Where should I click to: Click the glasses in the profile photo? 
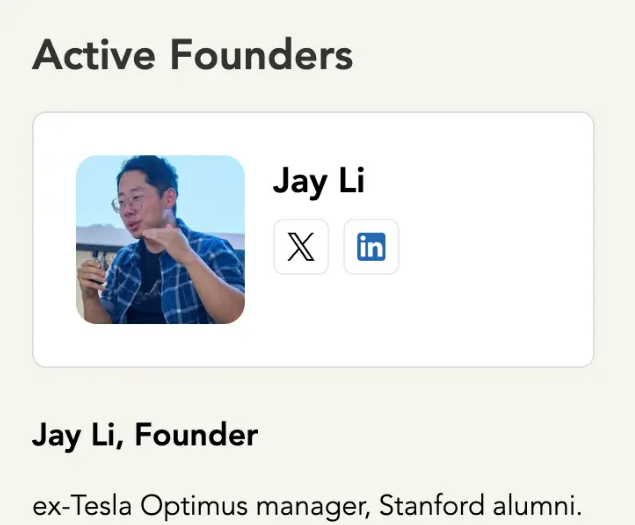pos(130,203)
